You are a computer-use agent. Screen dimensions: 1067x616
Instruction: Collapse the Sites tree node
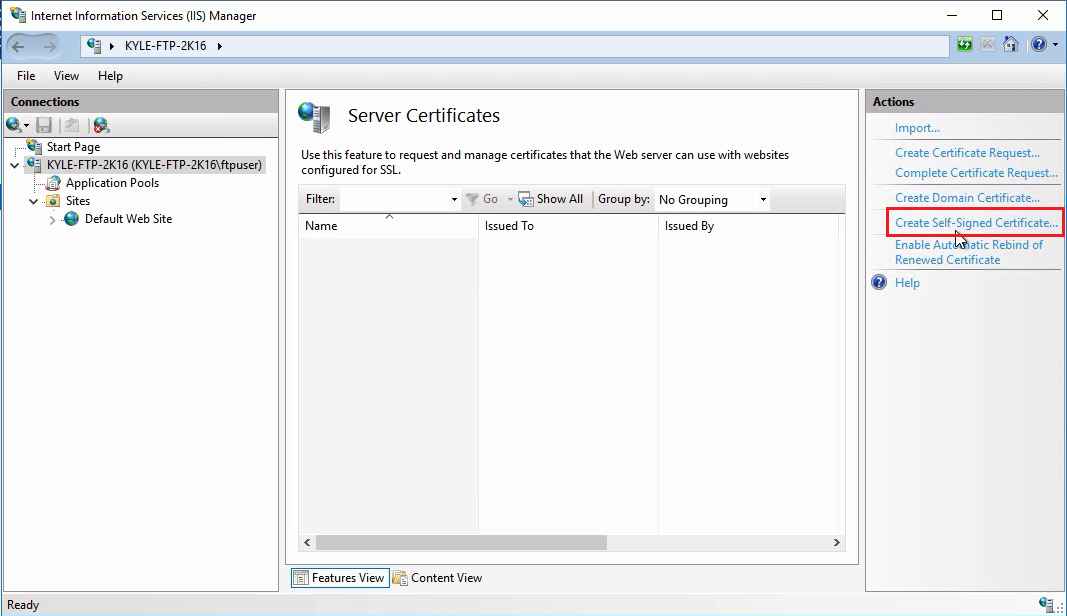pyautogui.click(x=33, y=200)
